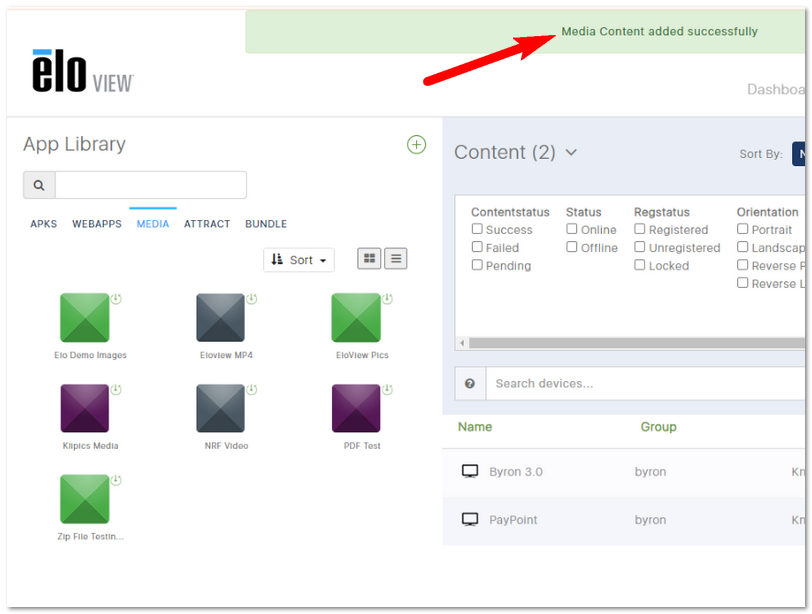Expand the Content (2) dropdown chevron

pyautogui.click(x=571, y=152)
